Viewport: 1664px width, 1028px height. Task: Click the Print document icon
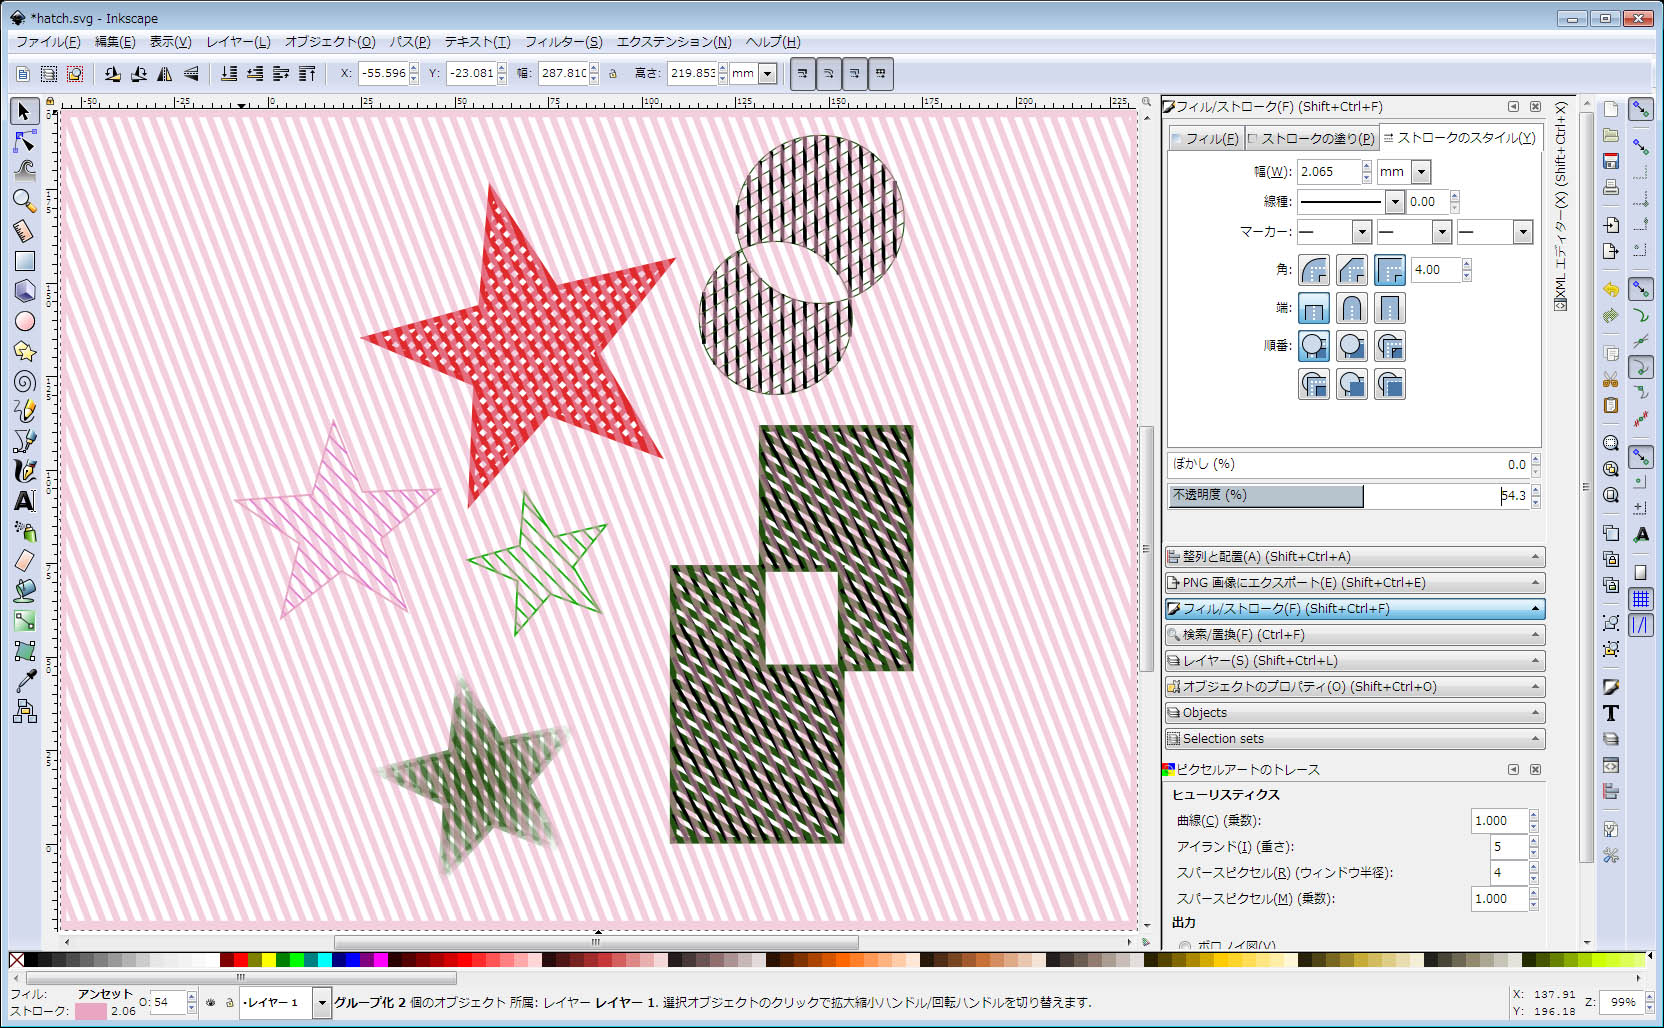[1610, 187]
